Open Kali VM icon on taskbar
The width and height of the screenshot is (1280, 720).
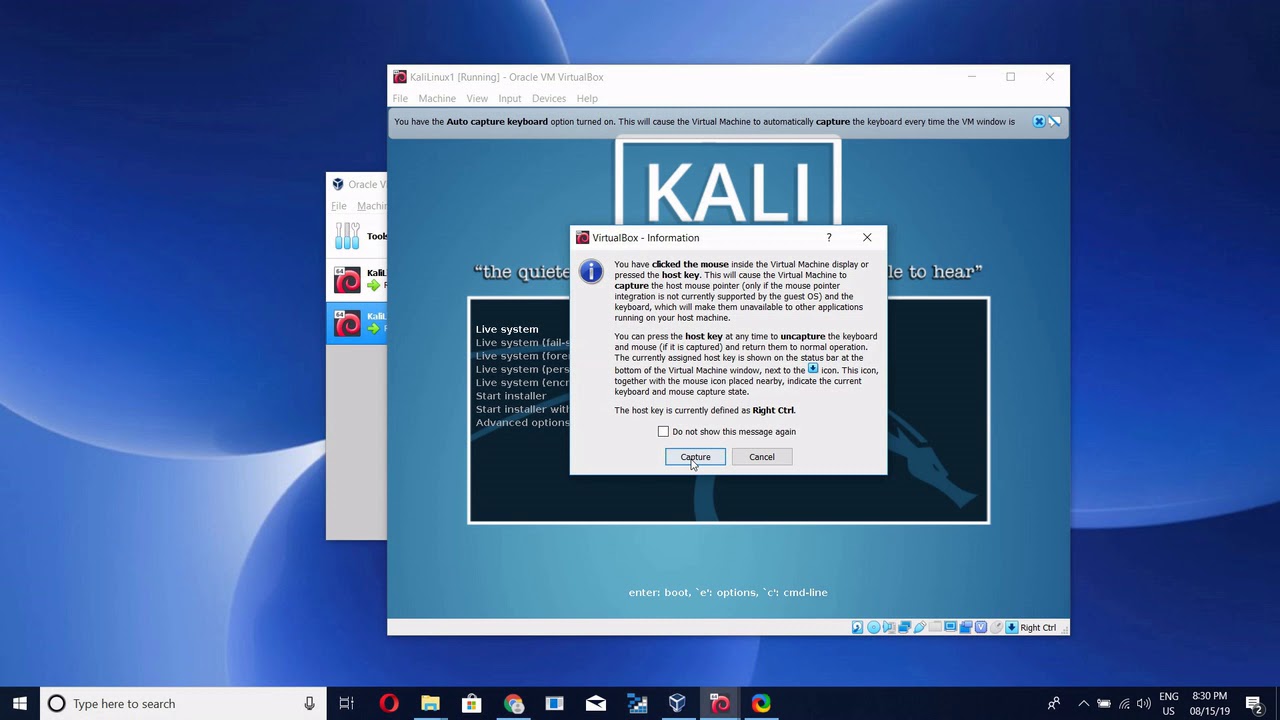point(720,703)
